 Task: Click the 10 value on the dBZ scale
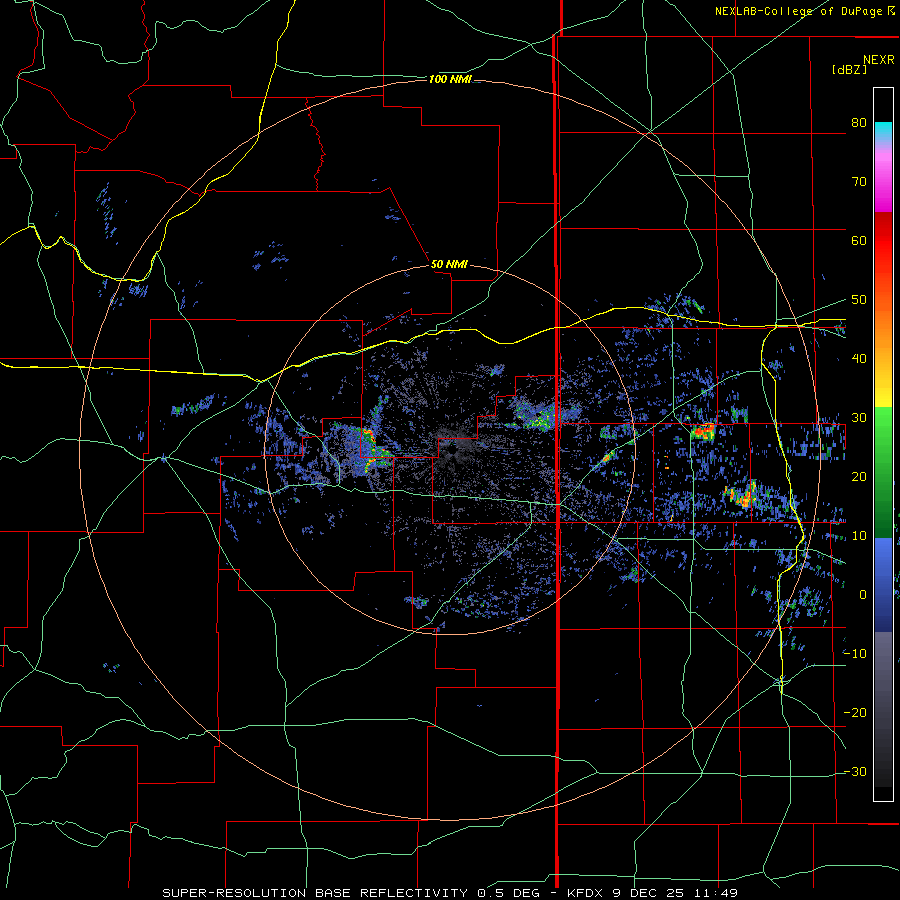coord(859,536)
